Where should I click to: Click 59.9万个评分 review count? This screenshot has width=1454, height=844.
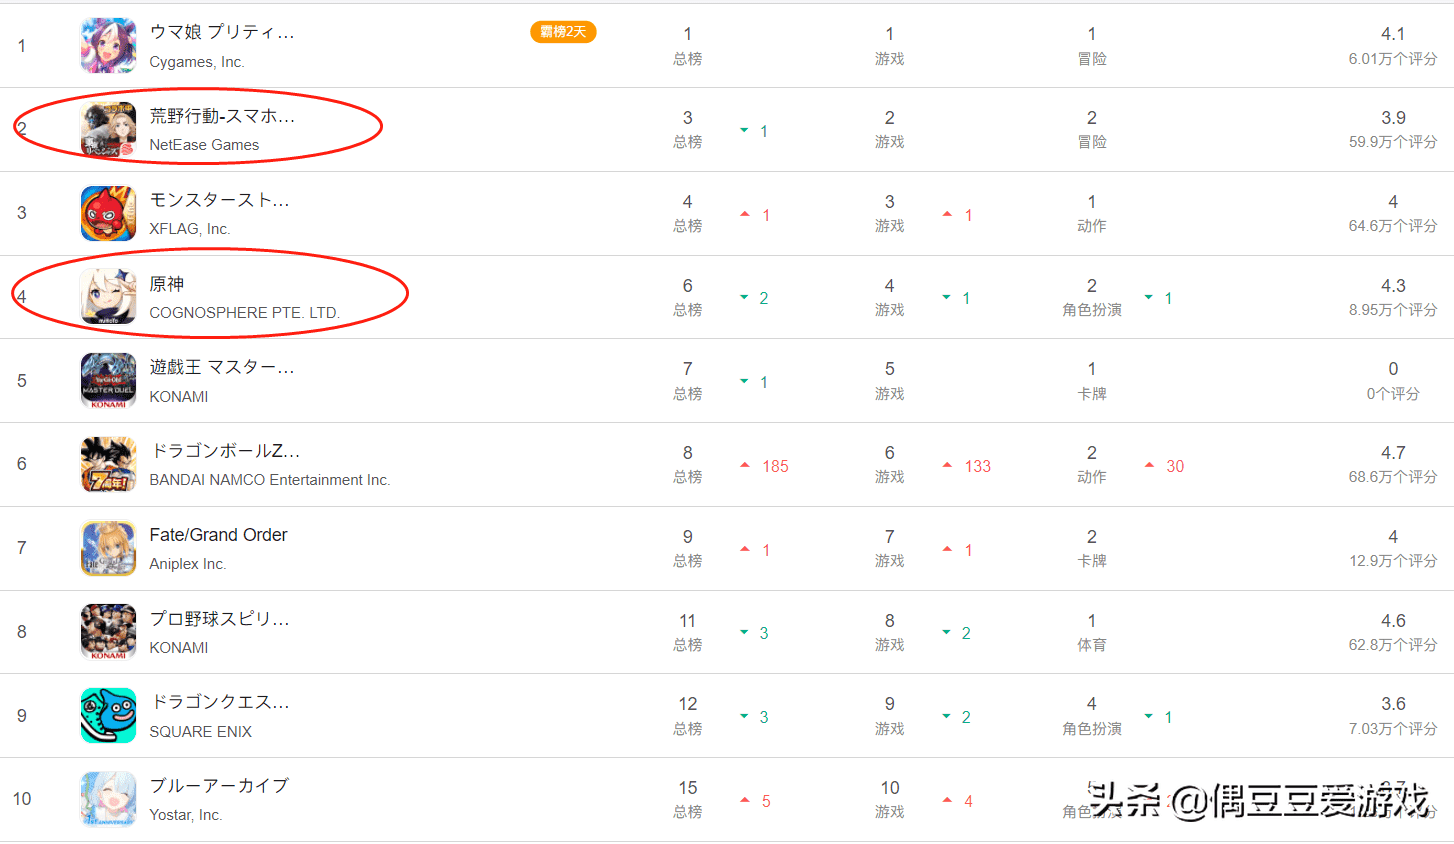1393,142
